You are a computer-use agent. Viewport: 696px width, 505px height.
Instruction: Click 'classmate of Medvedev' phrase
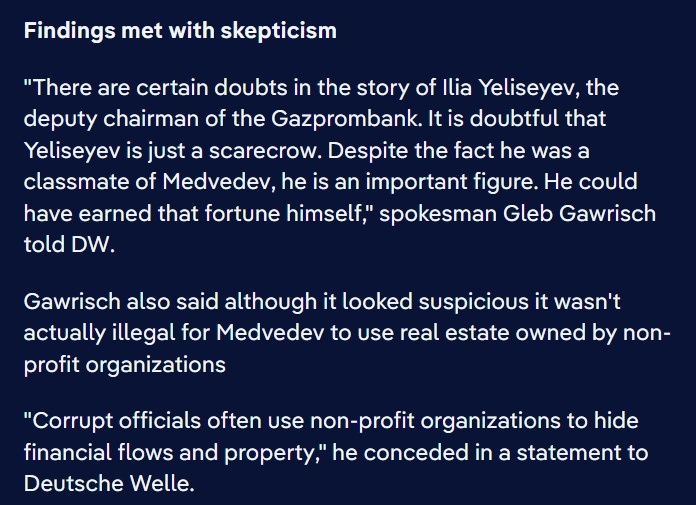click(x=146, y=182)
